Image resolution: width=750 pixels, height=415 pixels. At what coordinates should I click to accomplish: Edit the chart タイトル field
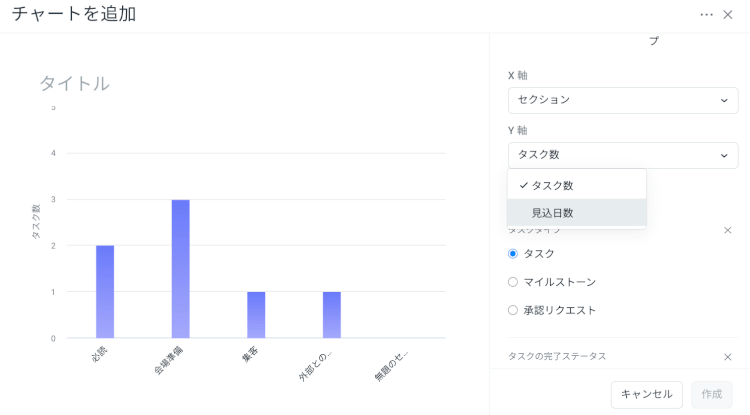click(75, 83)
